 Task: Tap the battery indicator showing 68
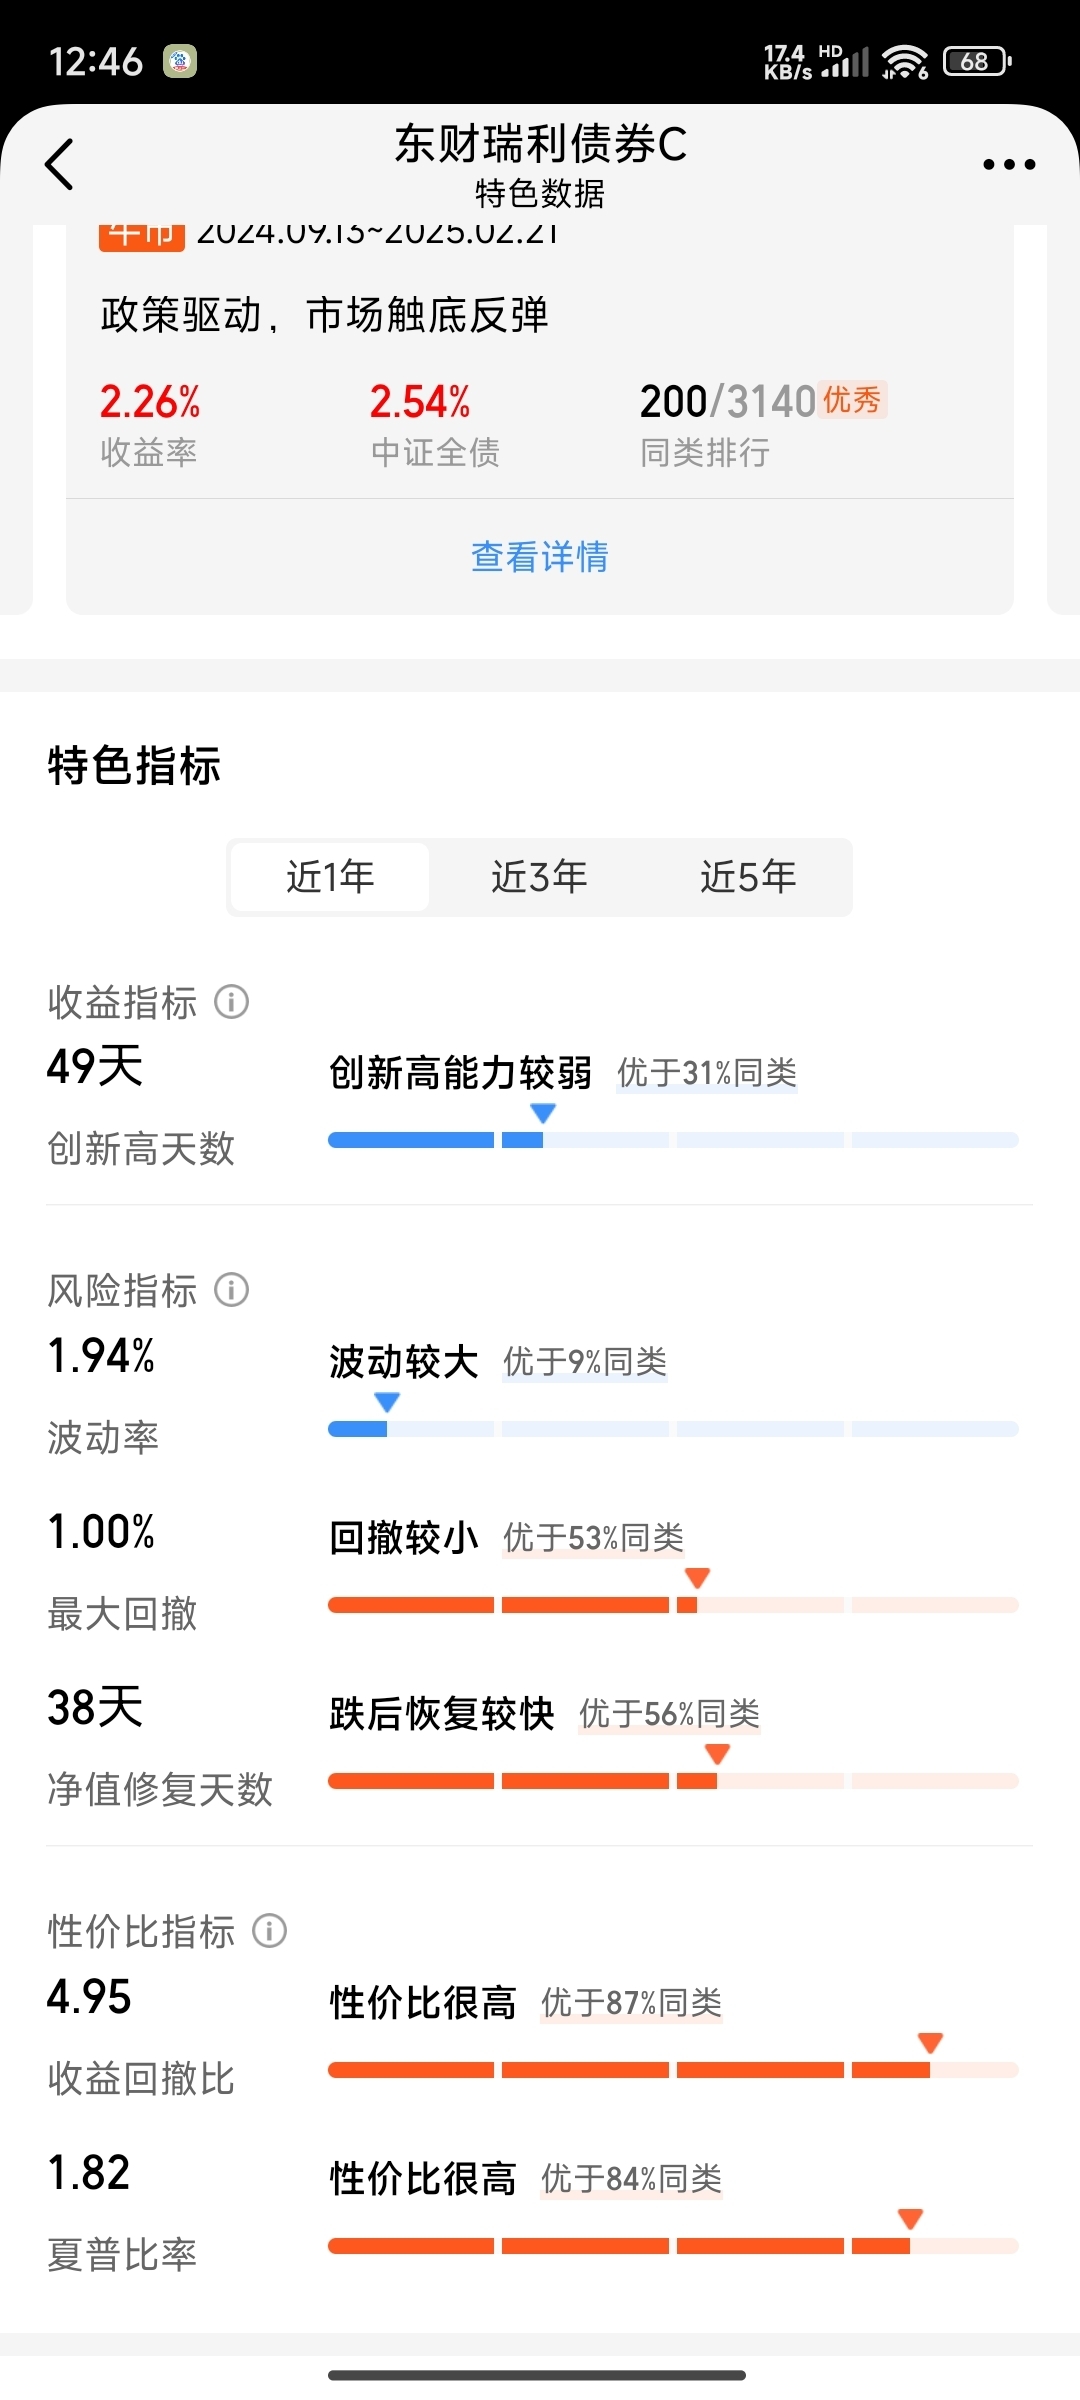tap(977, 62)
